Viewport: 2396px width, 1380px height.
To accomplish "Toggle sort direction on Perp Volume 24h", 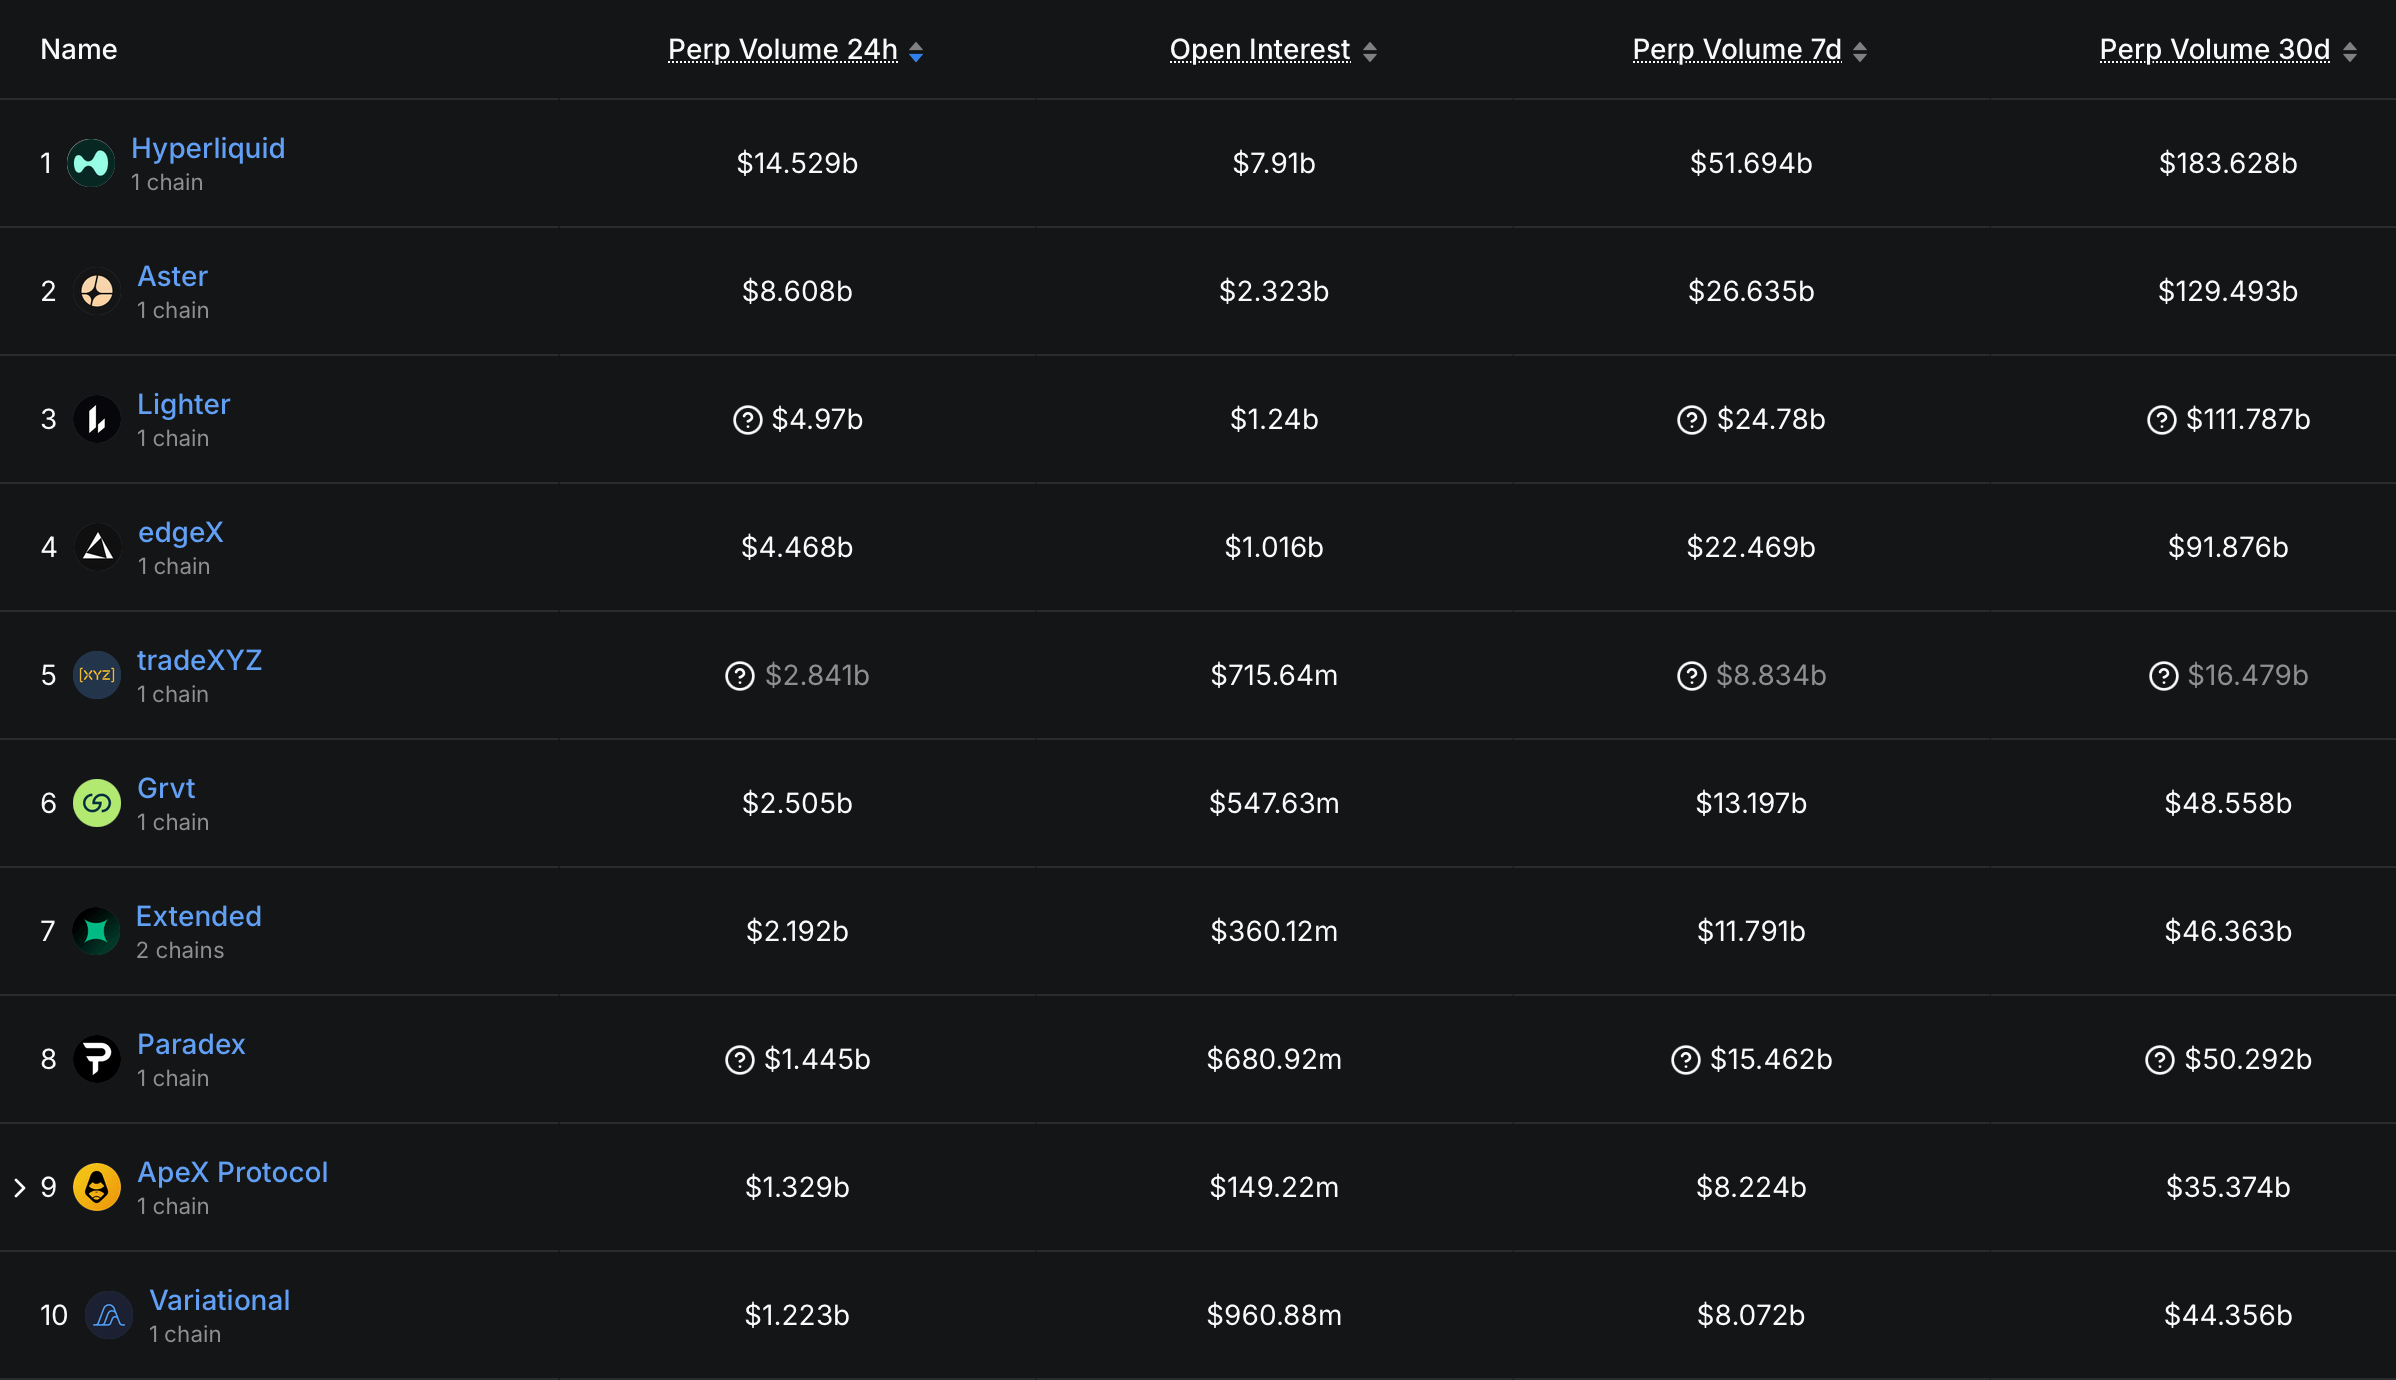I will [917, 50].
